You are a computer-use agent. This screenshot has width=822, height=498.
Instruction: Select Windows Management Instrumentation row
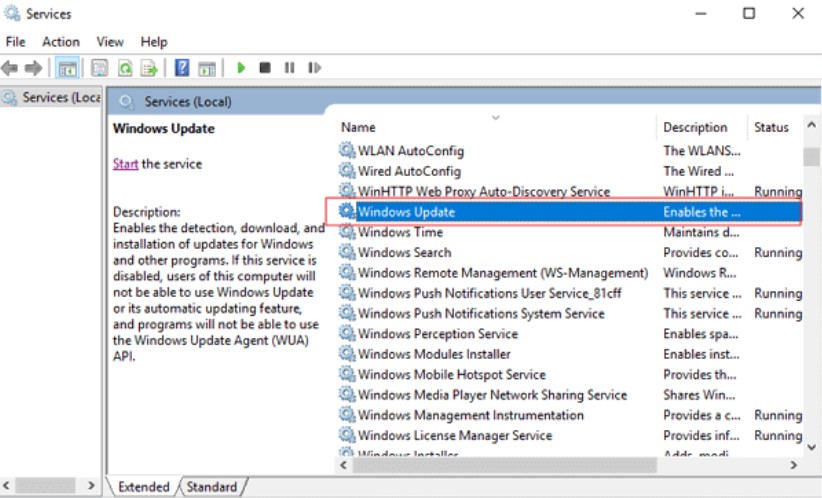570,415
